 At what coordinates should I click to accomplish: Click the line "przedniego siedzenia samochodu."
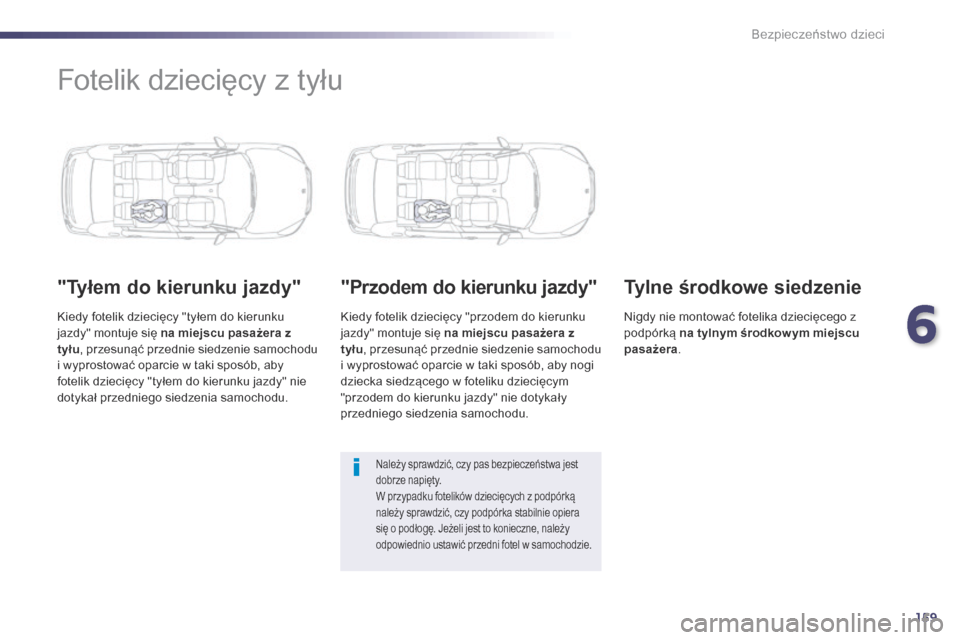point(434,413)
